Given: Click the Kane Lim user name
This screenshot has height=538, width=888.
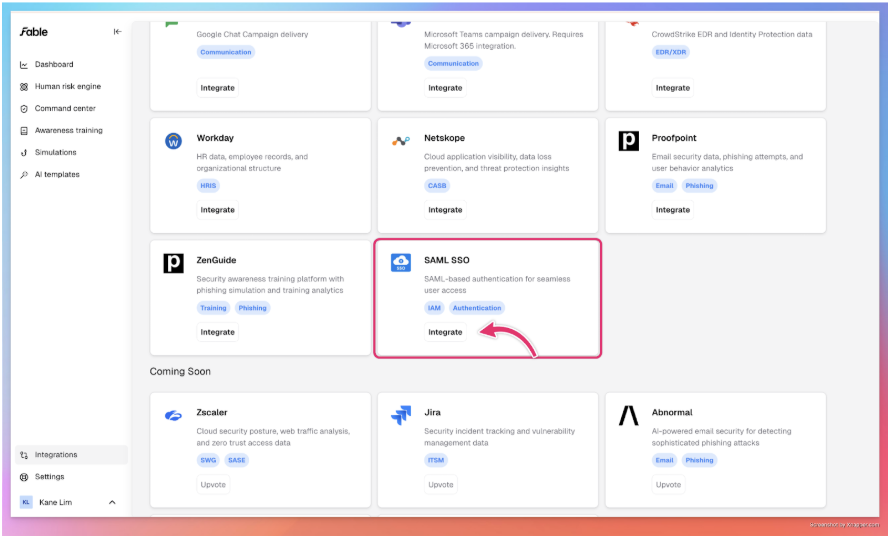Looking at the screenshot, I should 56,502.
